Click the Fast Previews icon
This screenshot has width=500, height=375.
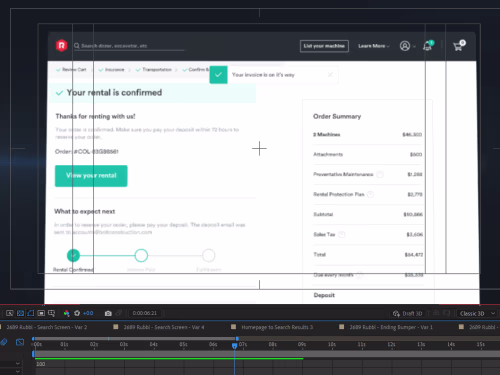[x=10, y=313]
